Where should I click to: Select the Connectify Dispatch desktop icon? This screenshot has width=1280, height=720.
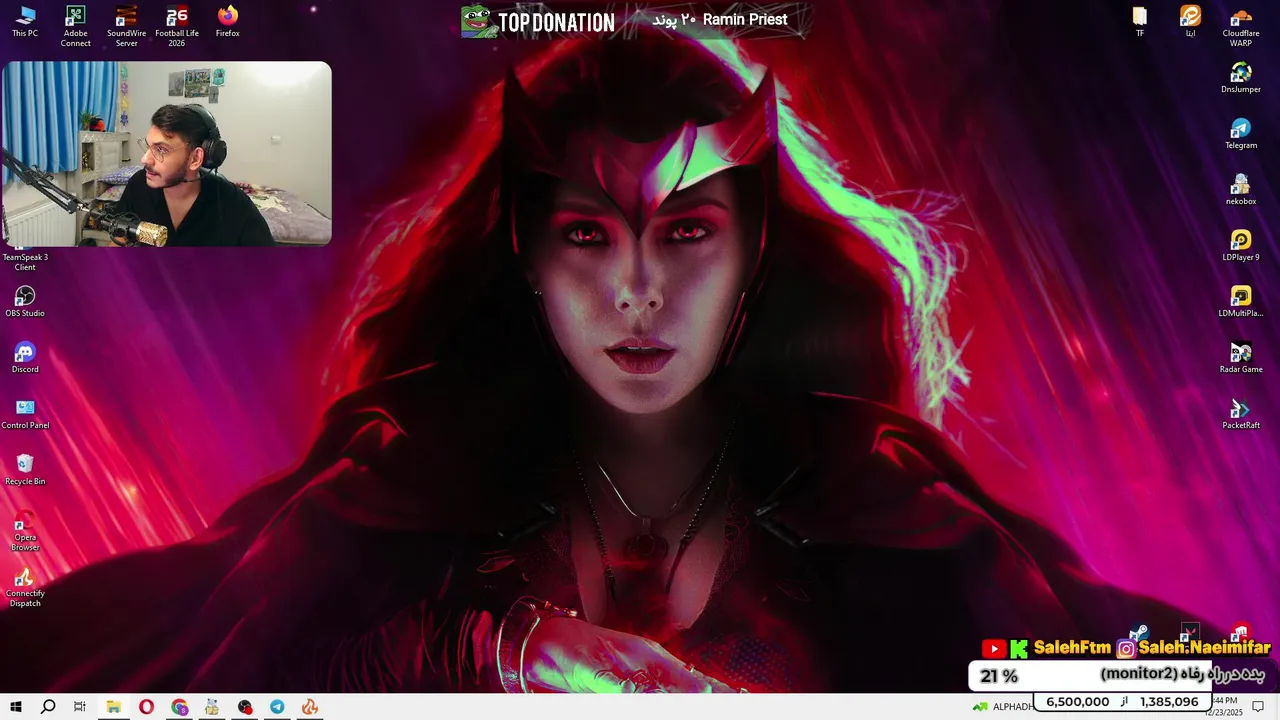click(x=25, y=587)
